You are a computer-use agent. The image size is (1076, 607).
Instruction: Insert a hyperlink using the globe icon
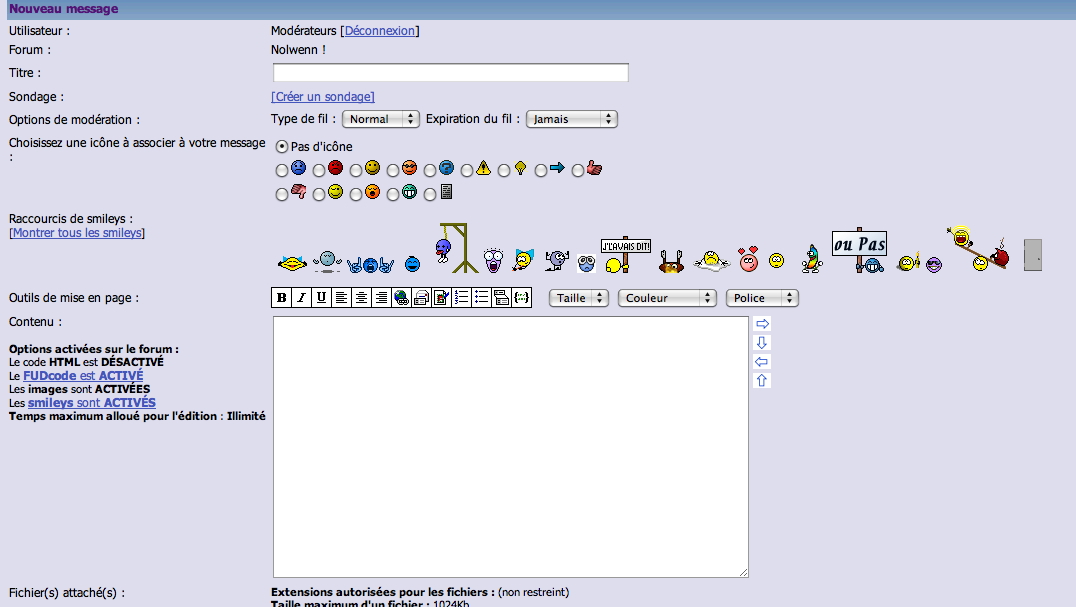coord(401,298)
